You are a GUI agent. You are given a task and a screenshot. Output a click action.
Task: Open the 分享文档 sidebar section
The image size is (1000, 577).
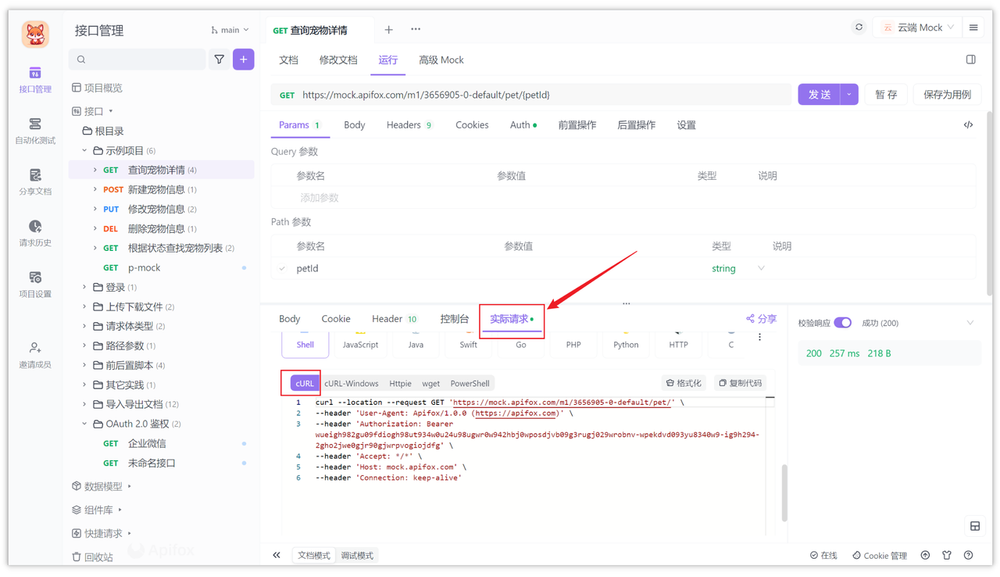click(x=35, y=182)
